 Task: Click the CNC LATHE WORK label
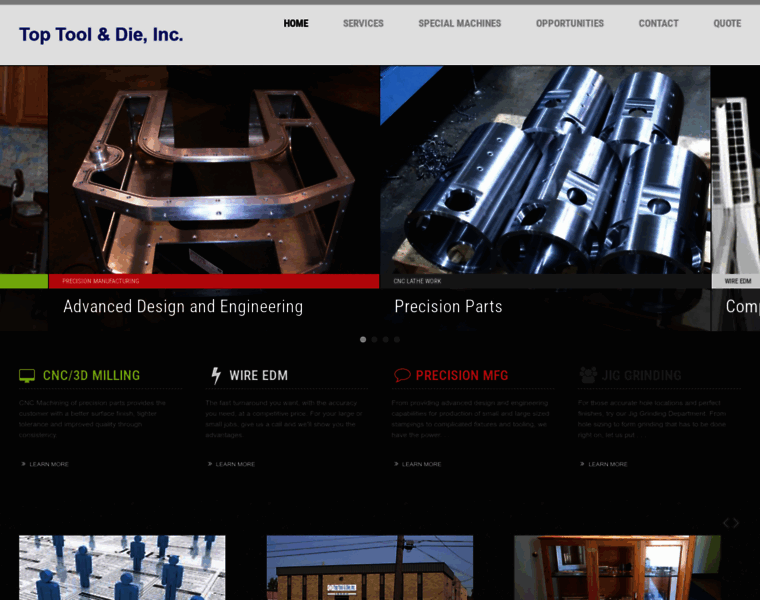(417, 281)
